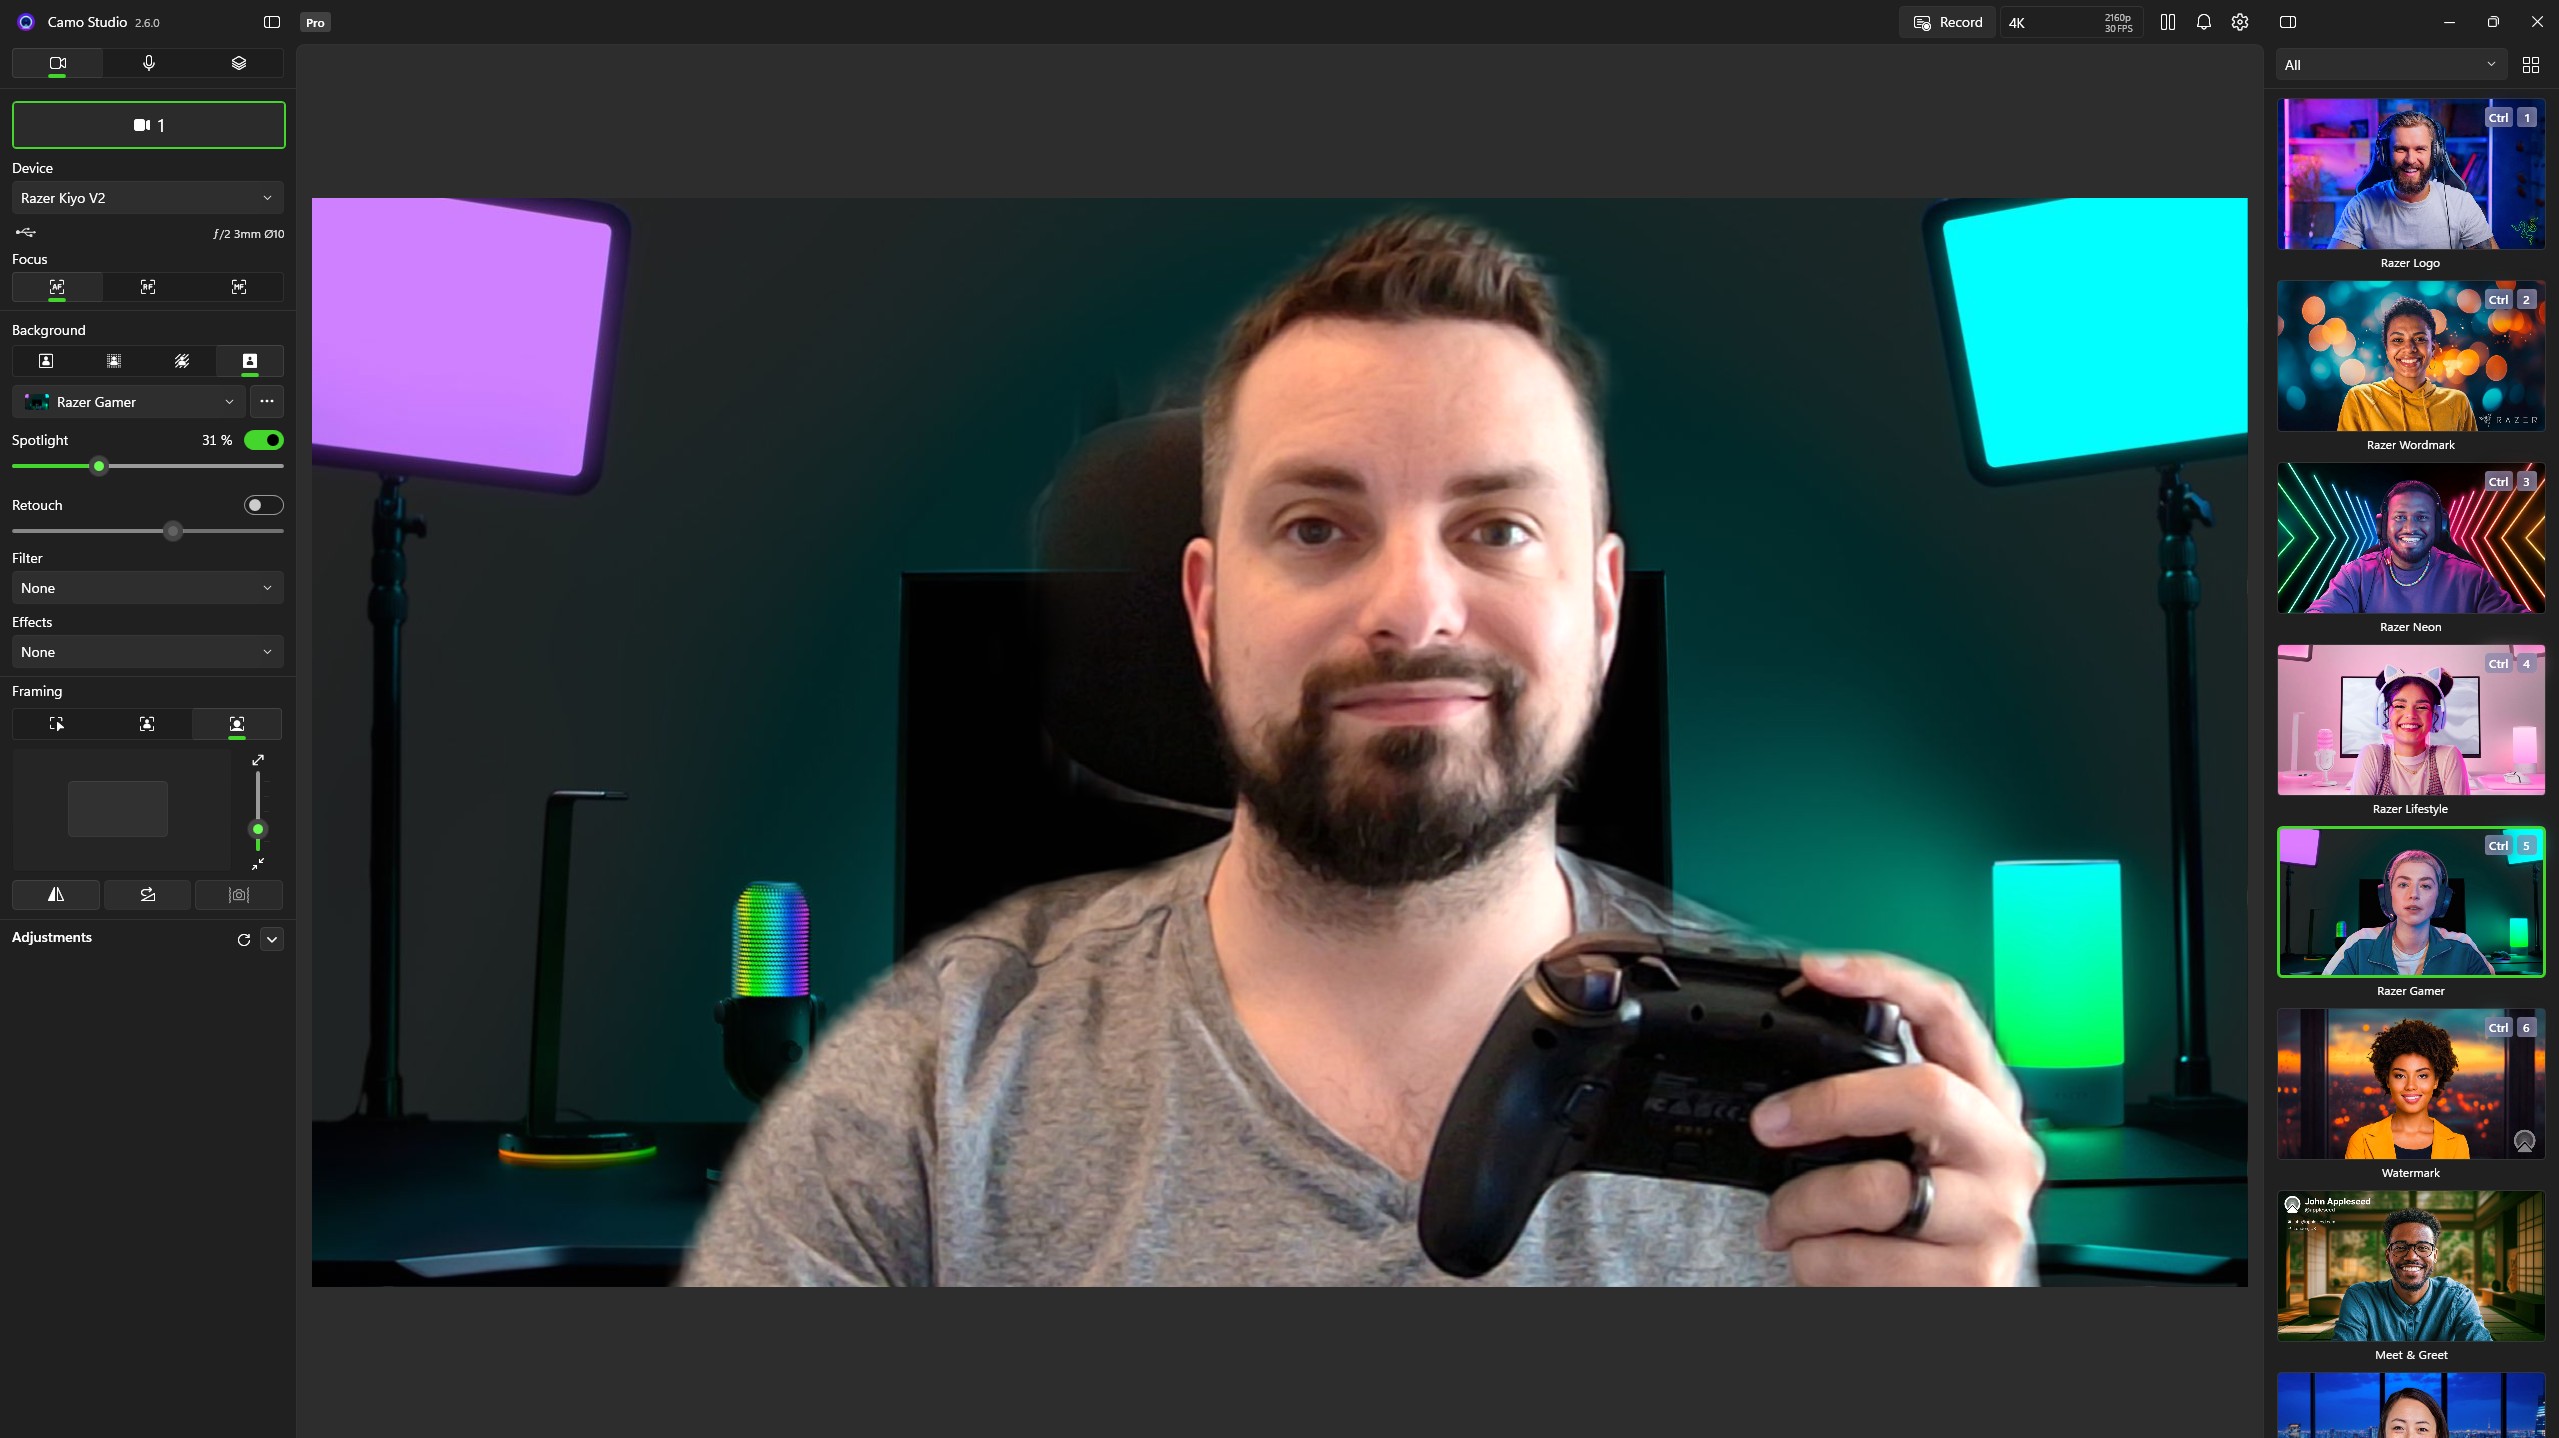Open the All presets filter dropdown
This screenshot has width=2559, height=1438.
click(x=2388, y=64)
